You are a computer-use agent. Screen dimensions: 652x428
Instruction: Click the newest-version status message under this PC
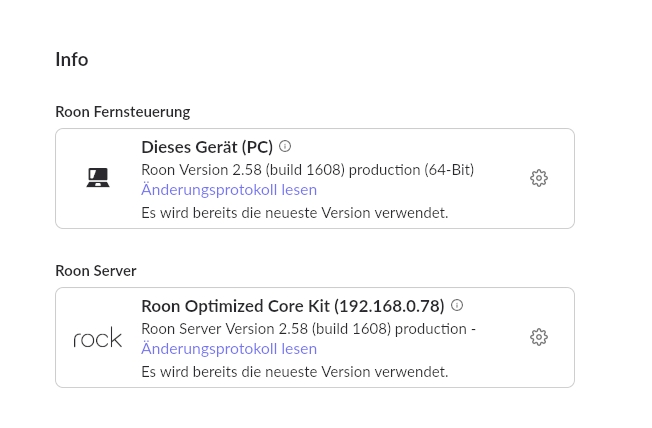coord(294,212)
